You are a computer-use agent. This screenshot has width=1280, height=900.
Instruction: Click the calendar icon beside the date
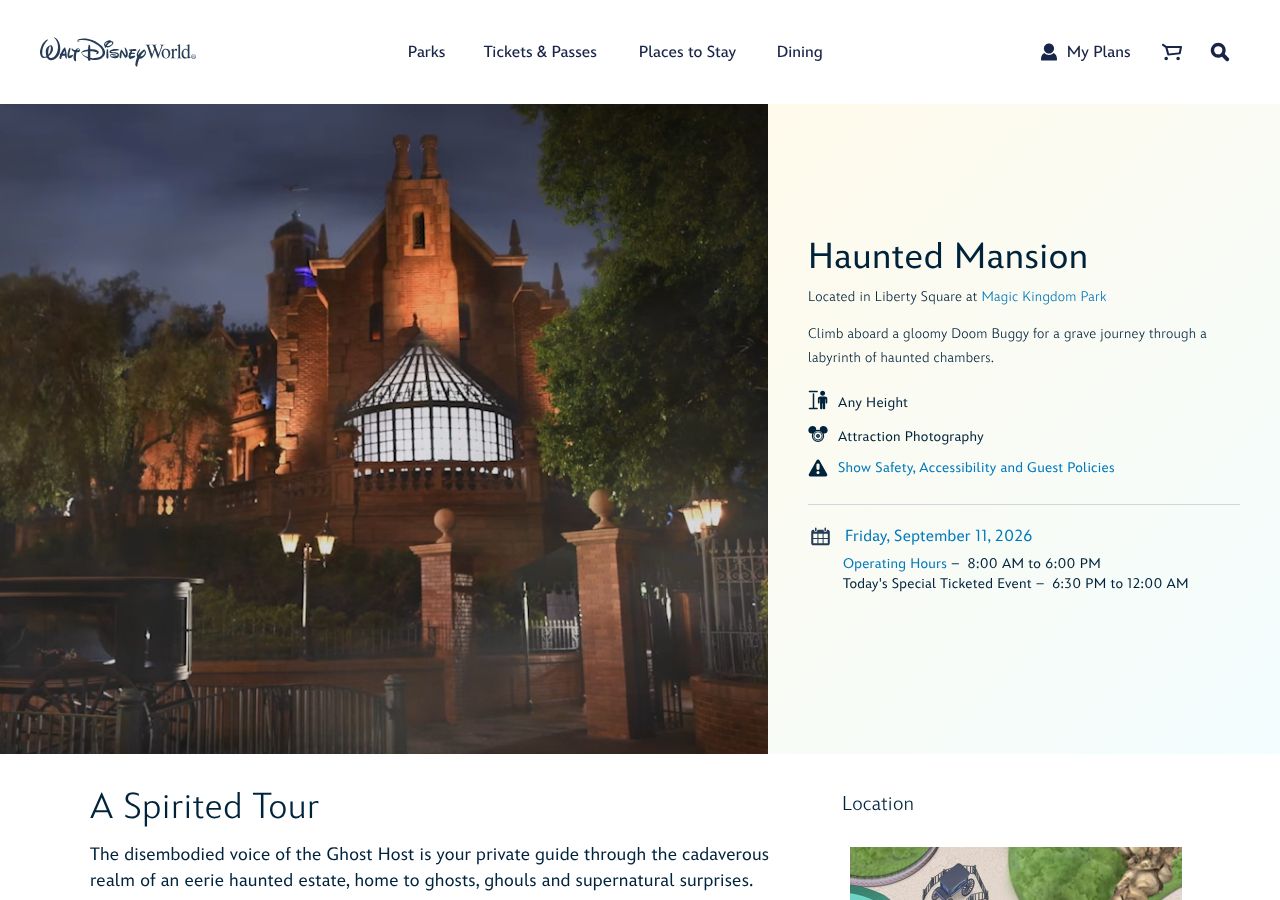click(820, 537)
